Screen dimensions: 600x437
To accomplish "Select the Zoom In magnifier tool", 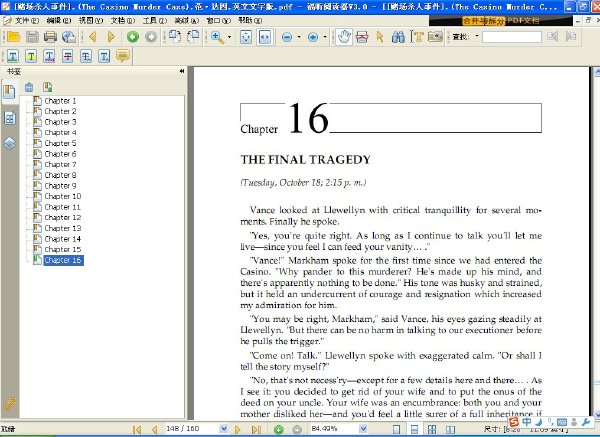I will [217, 37].
